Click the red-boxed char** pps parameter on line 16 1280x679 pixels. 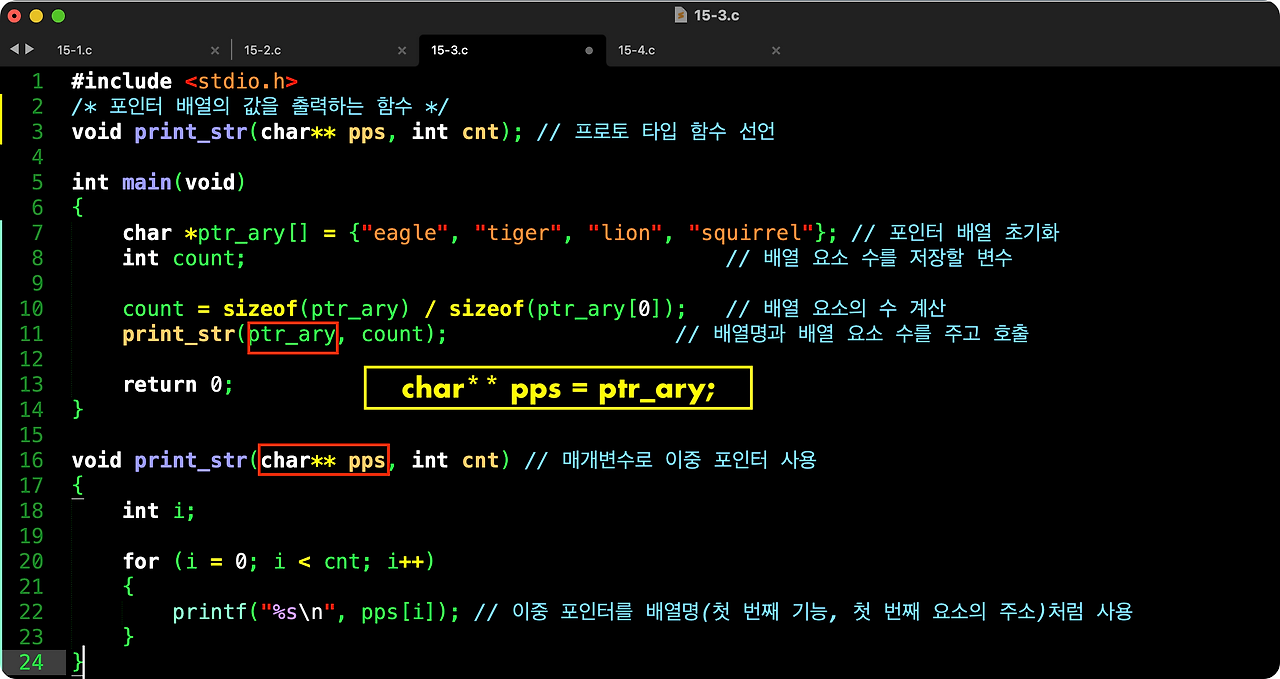point(323,460)
